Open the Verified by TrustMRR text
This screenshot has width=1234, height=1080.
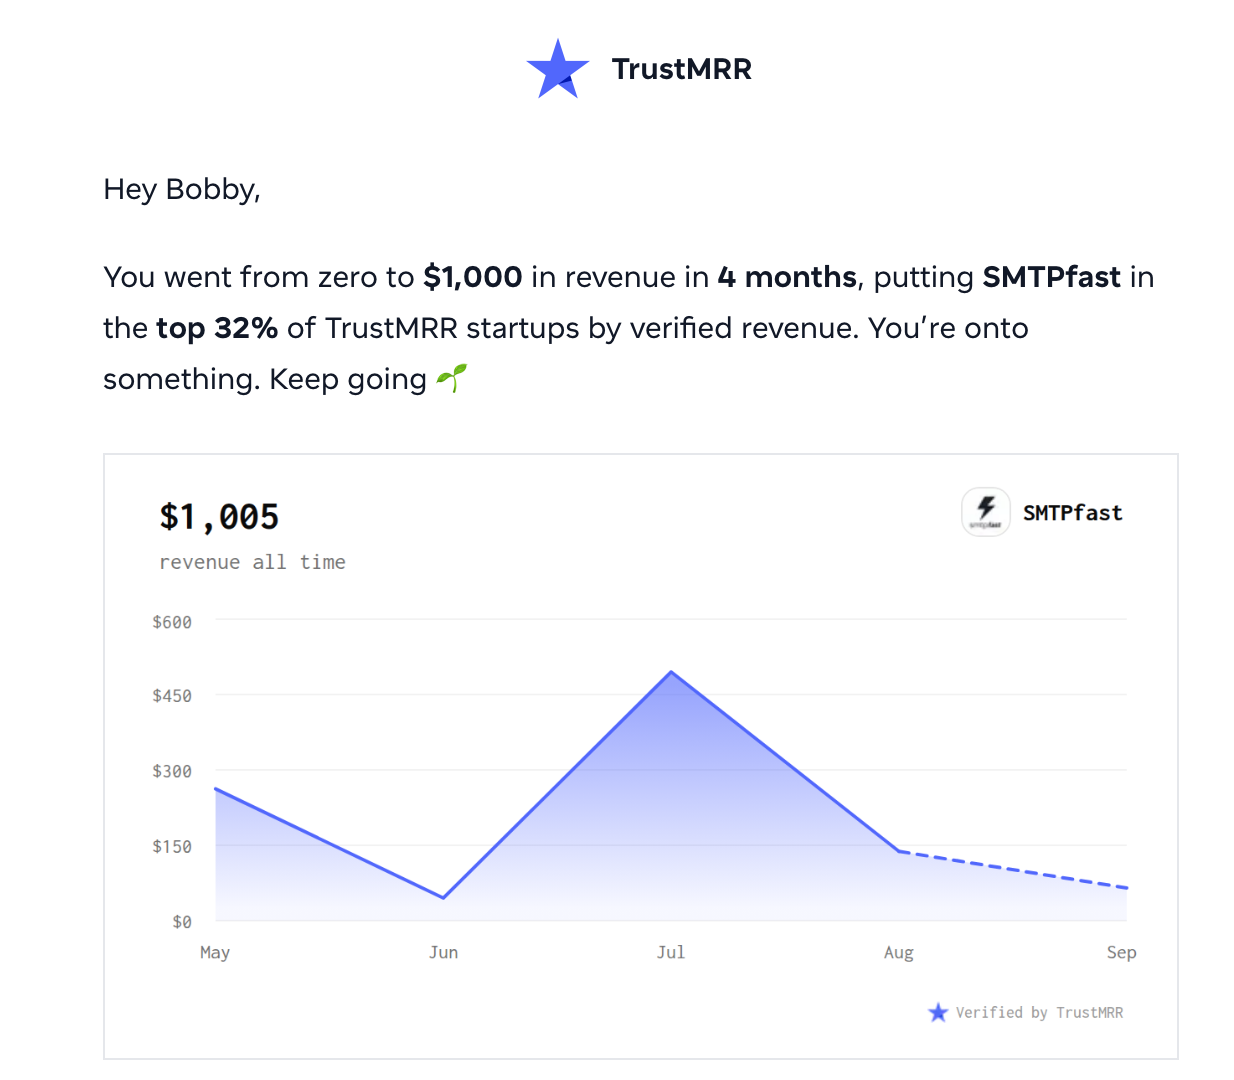(x=1039, y=1013)
